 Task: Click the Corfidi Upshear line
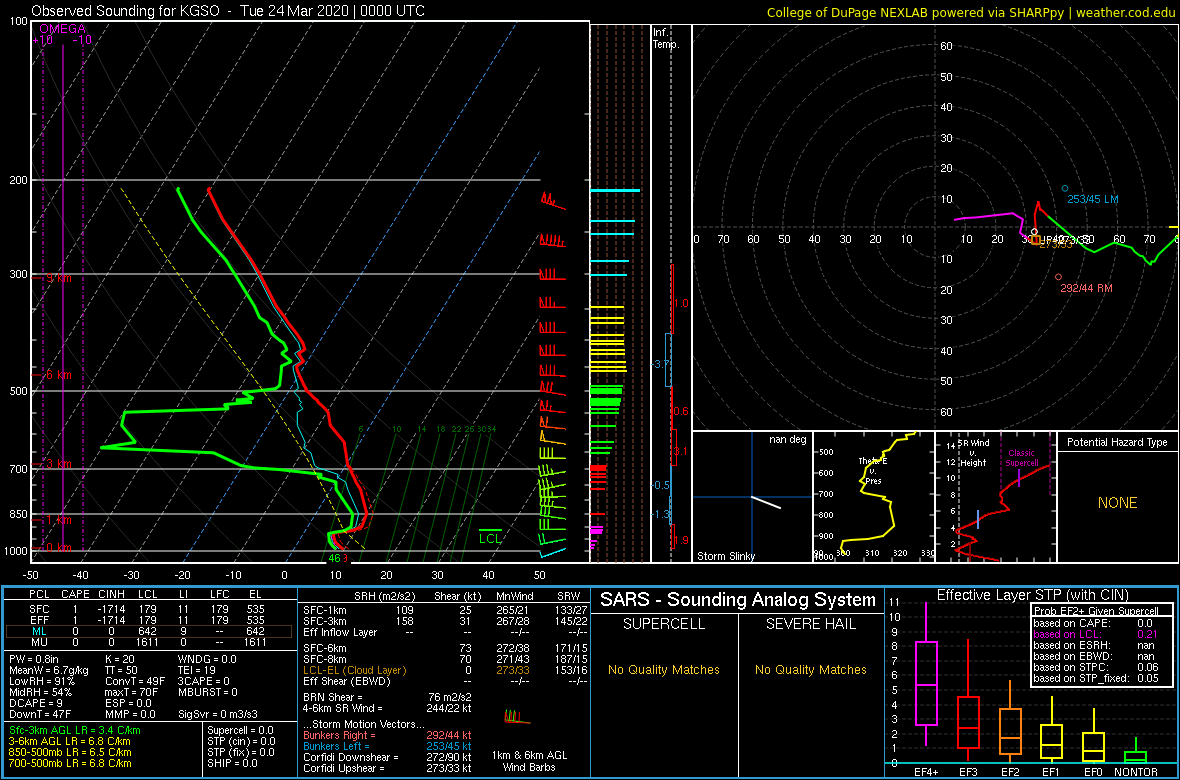tap(388, 769)
